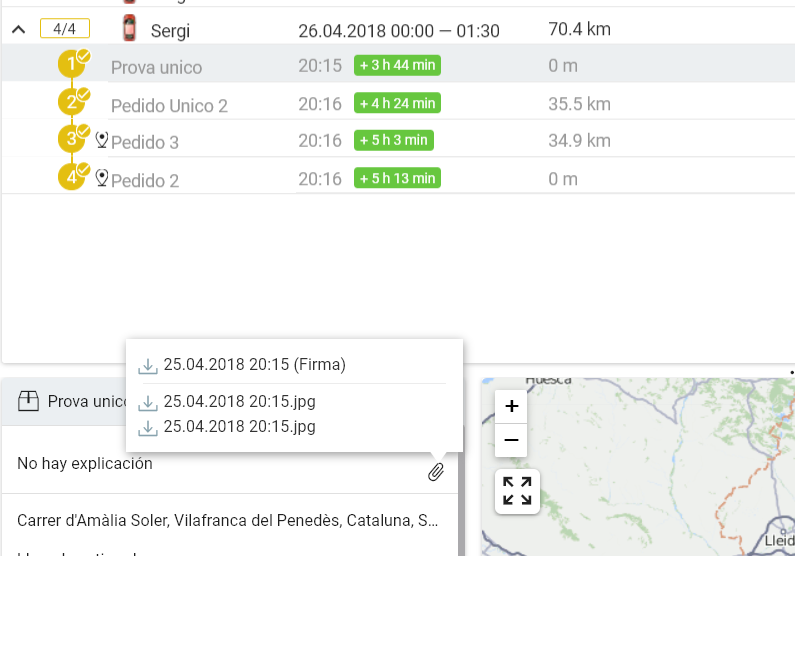This screenshot has height=654, width=795.
Task: Zoom in on the map
Action: point(511,406)
